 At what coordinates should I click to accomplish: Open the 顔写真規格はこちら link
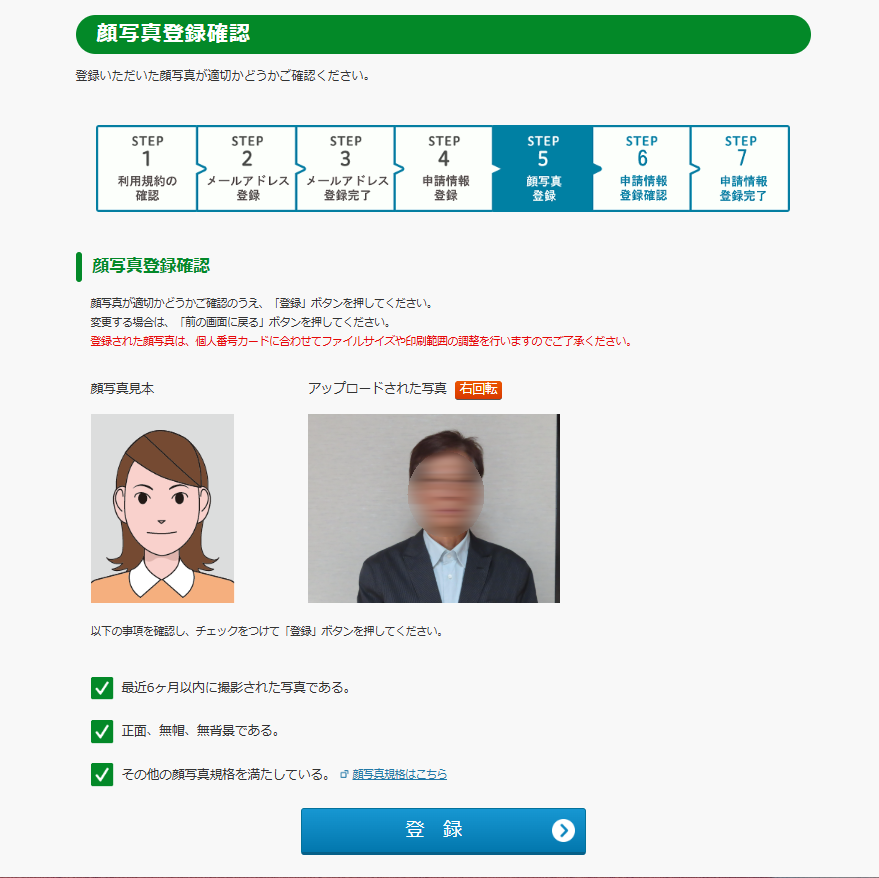pyautogui.click(x=399, y=774)
